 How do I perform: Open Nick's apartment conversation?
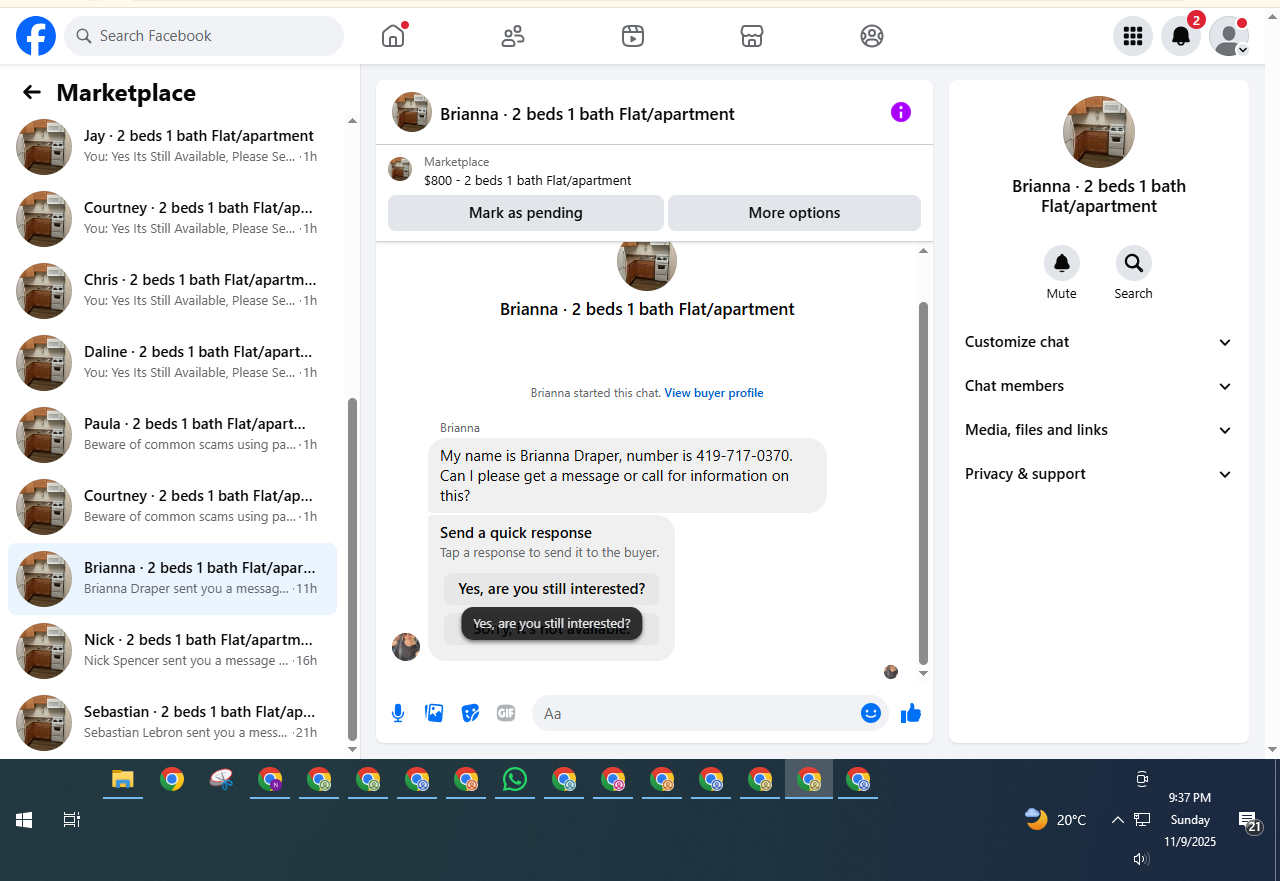[172, 651]
